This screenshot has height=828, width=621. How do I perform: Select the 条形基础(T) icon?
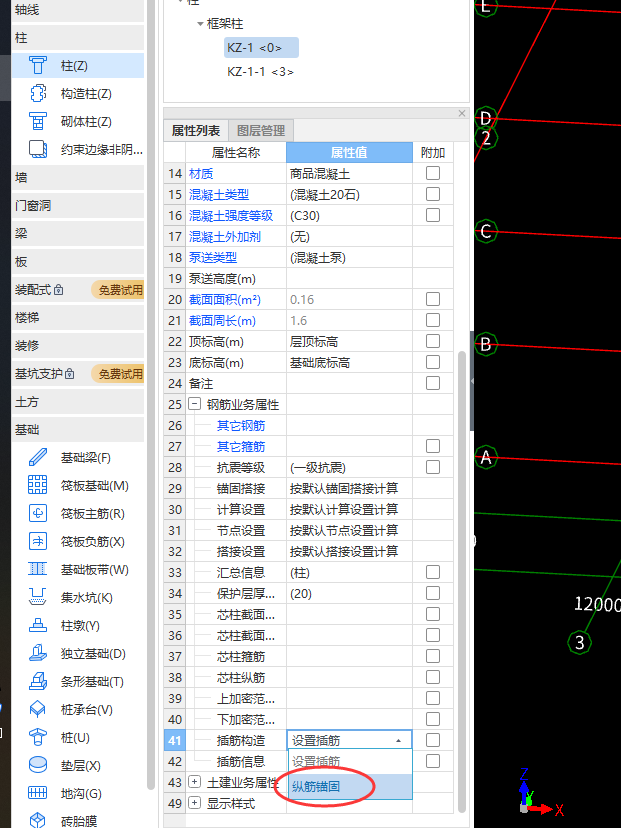point(37,681)
